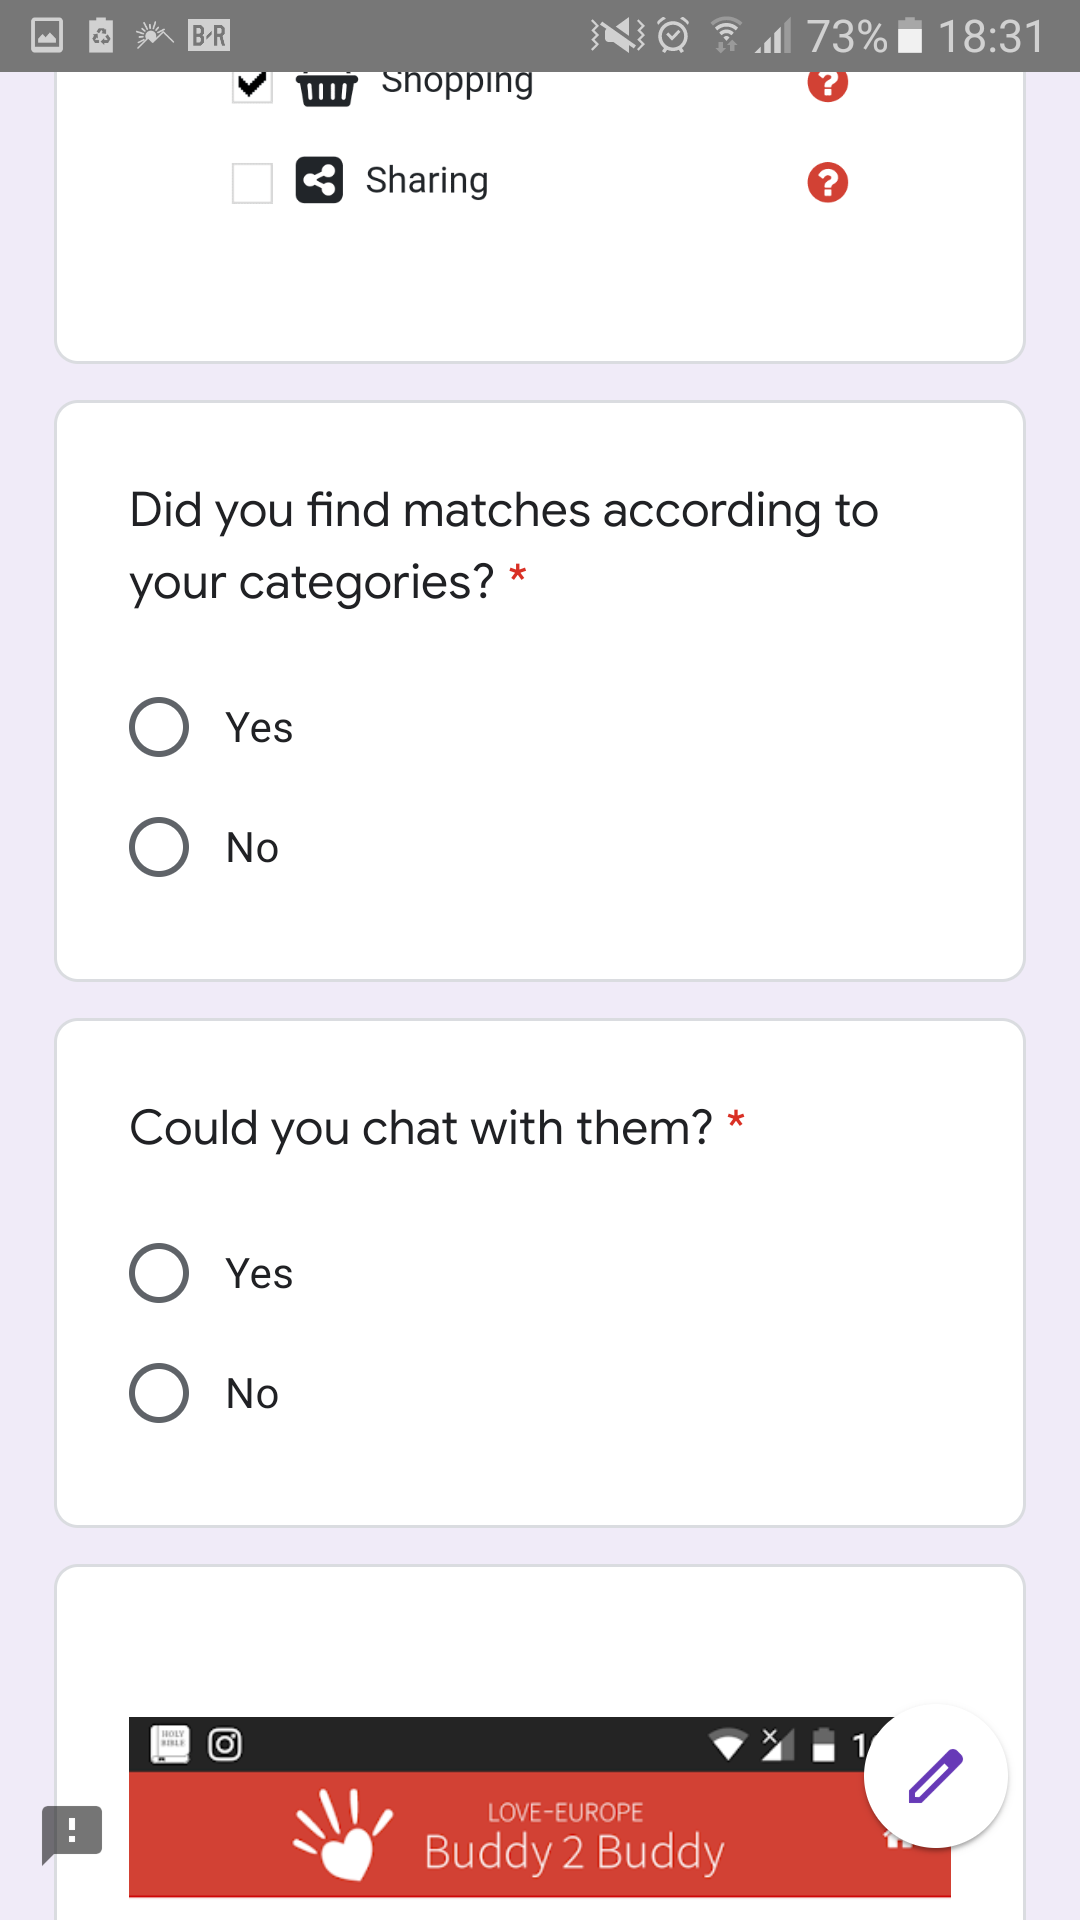Tap the alarm clock status icon
This screenshot has height=1920, width=1080.
(673, 36)
